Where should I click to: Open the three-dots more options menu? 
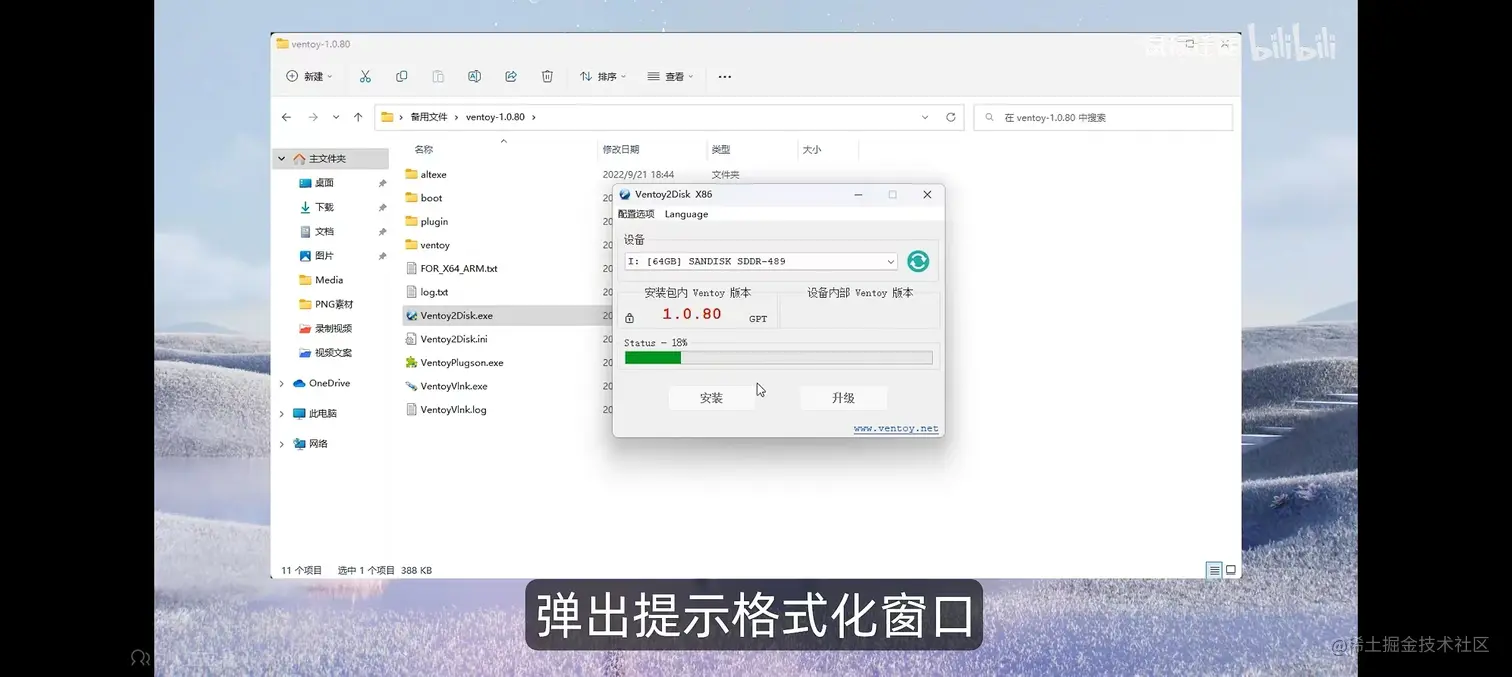725,76
